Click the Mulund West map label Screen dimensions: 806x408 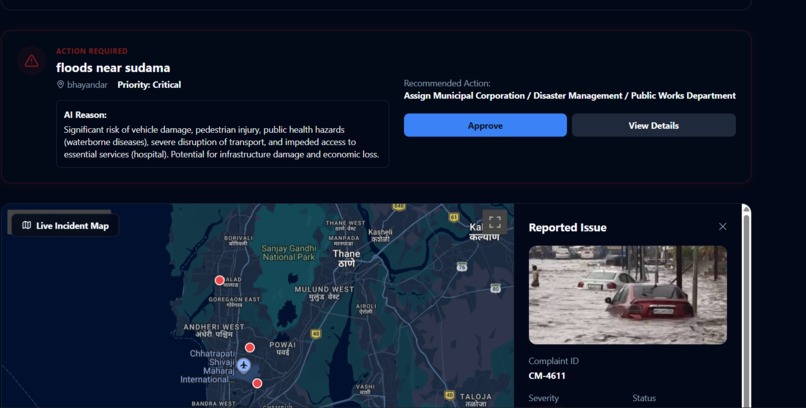point(324,293)
